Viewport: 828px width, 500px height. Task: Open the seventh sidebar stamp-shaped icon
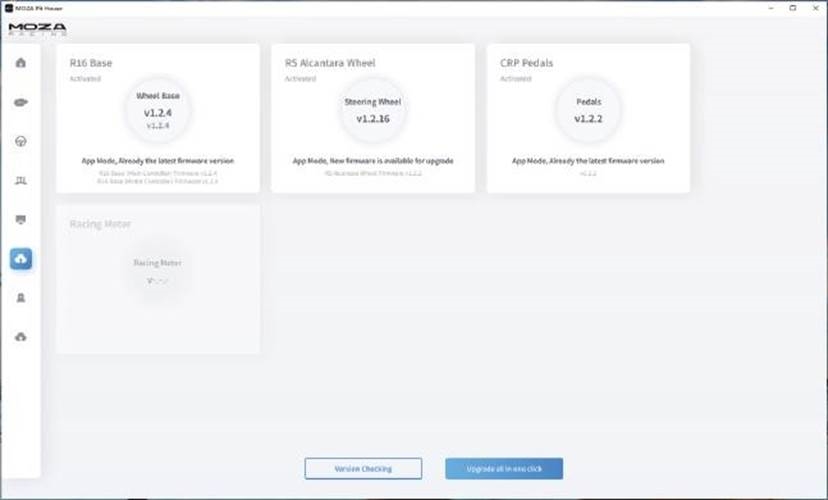click(x=21, y=298)
